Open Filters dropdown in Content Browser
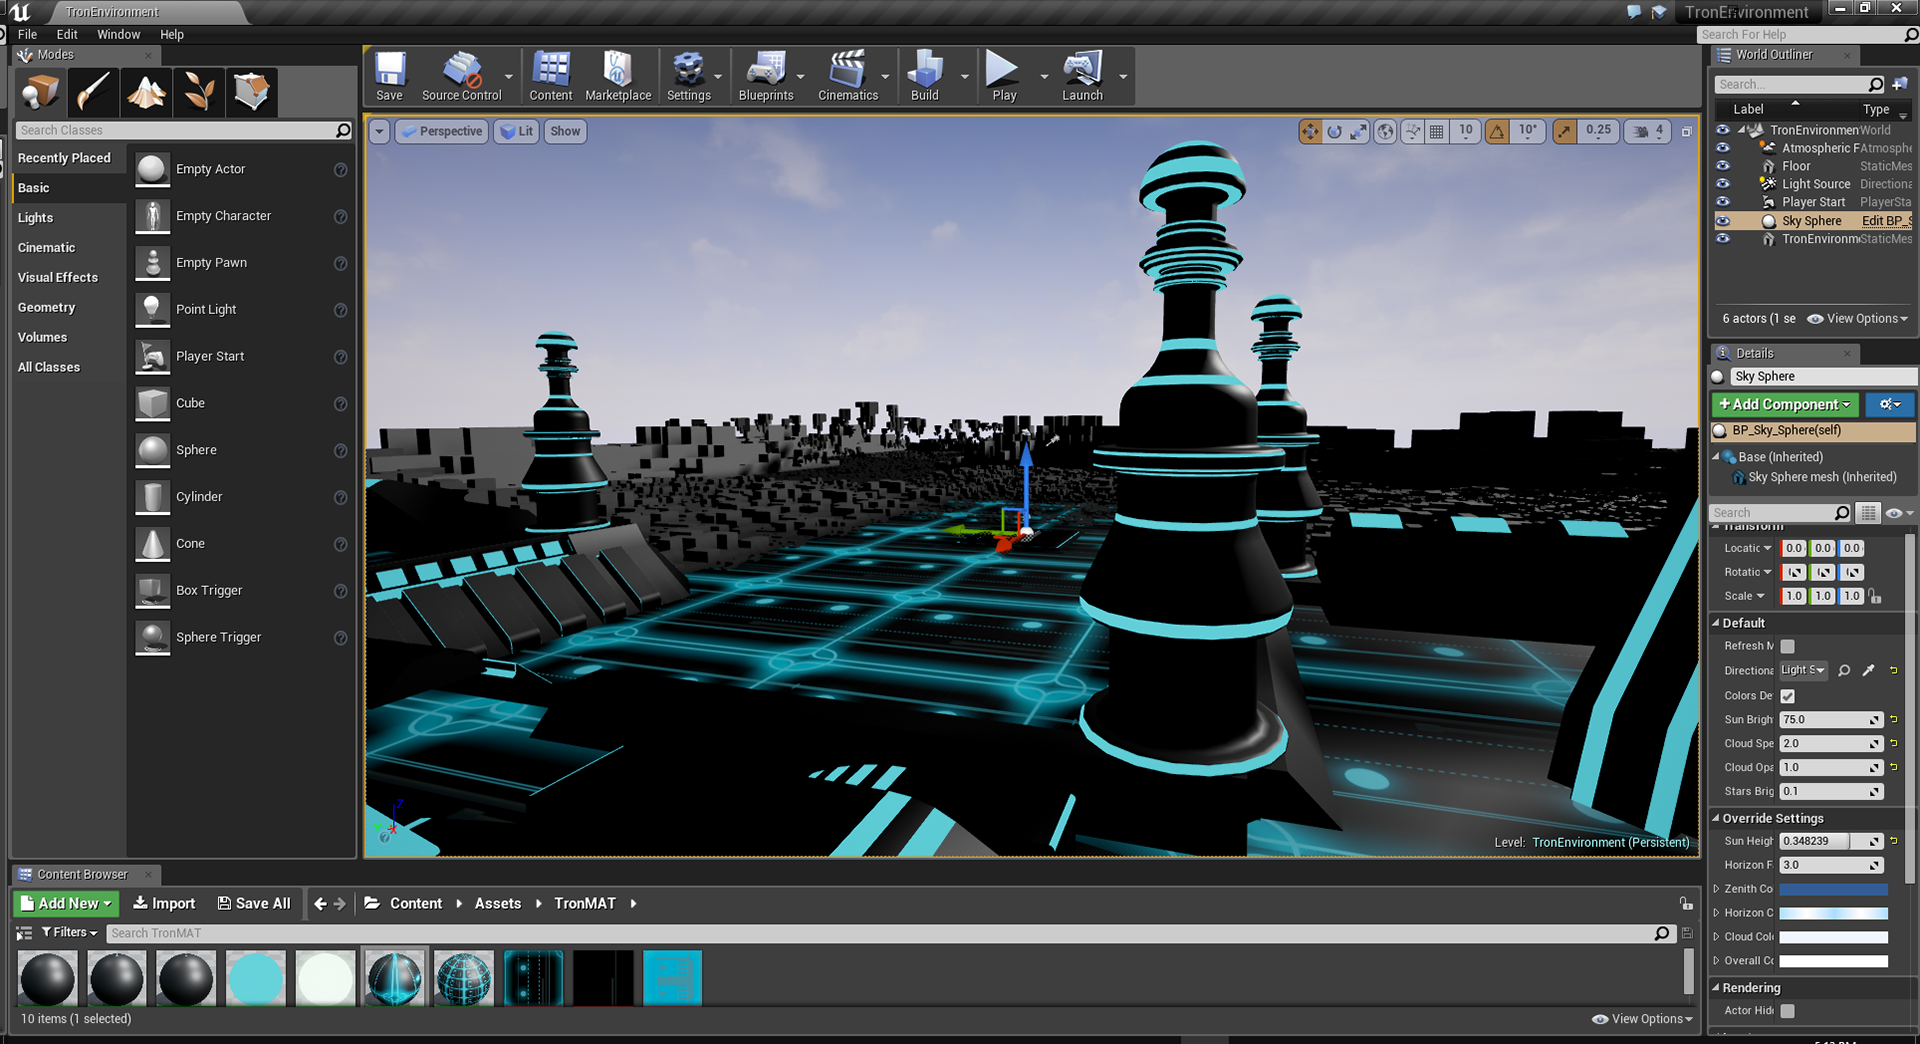Image resolution: width=1920 pixels, height=1044 pixels. 70,933
